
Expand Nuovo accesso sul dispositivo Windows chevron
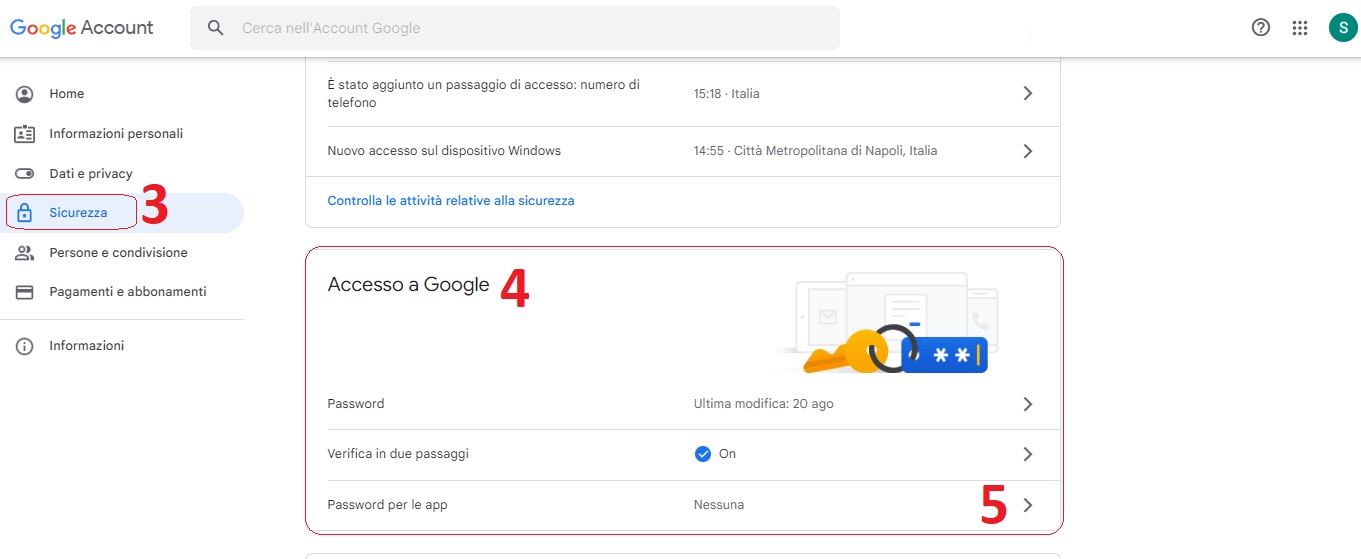[1027, 151]
